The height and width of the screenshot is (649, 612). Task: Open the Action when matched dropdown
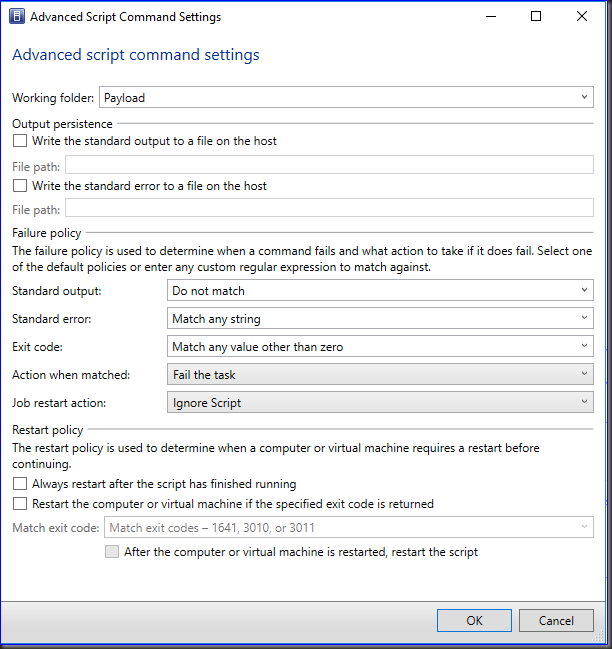[x=380, y=375]
